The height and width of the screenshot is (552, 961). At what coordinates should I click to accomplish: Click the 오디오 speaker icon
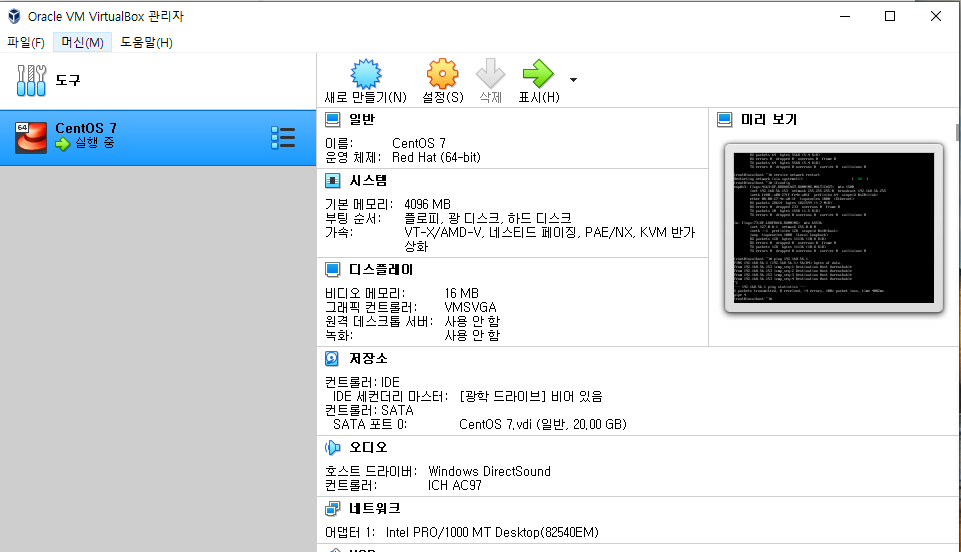tap(332, 447)
